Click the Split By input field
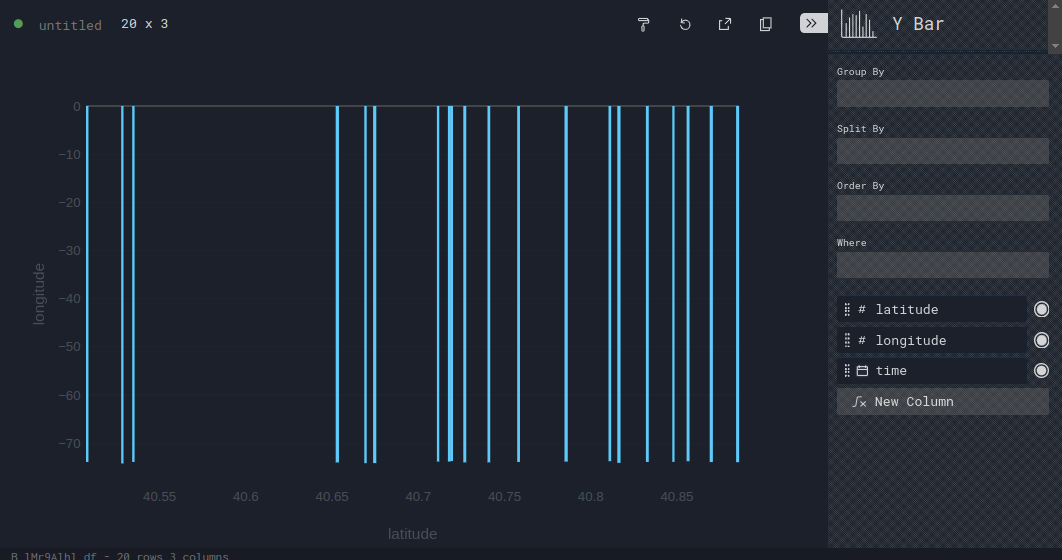The height and width of the screenshot is (560, 1062). click(942, 150)
